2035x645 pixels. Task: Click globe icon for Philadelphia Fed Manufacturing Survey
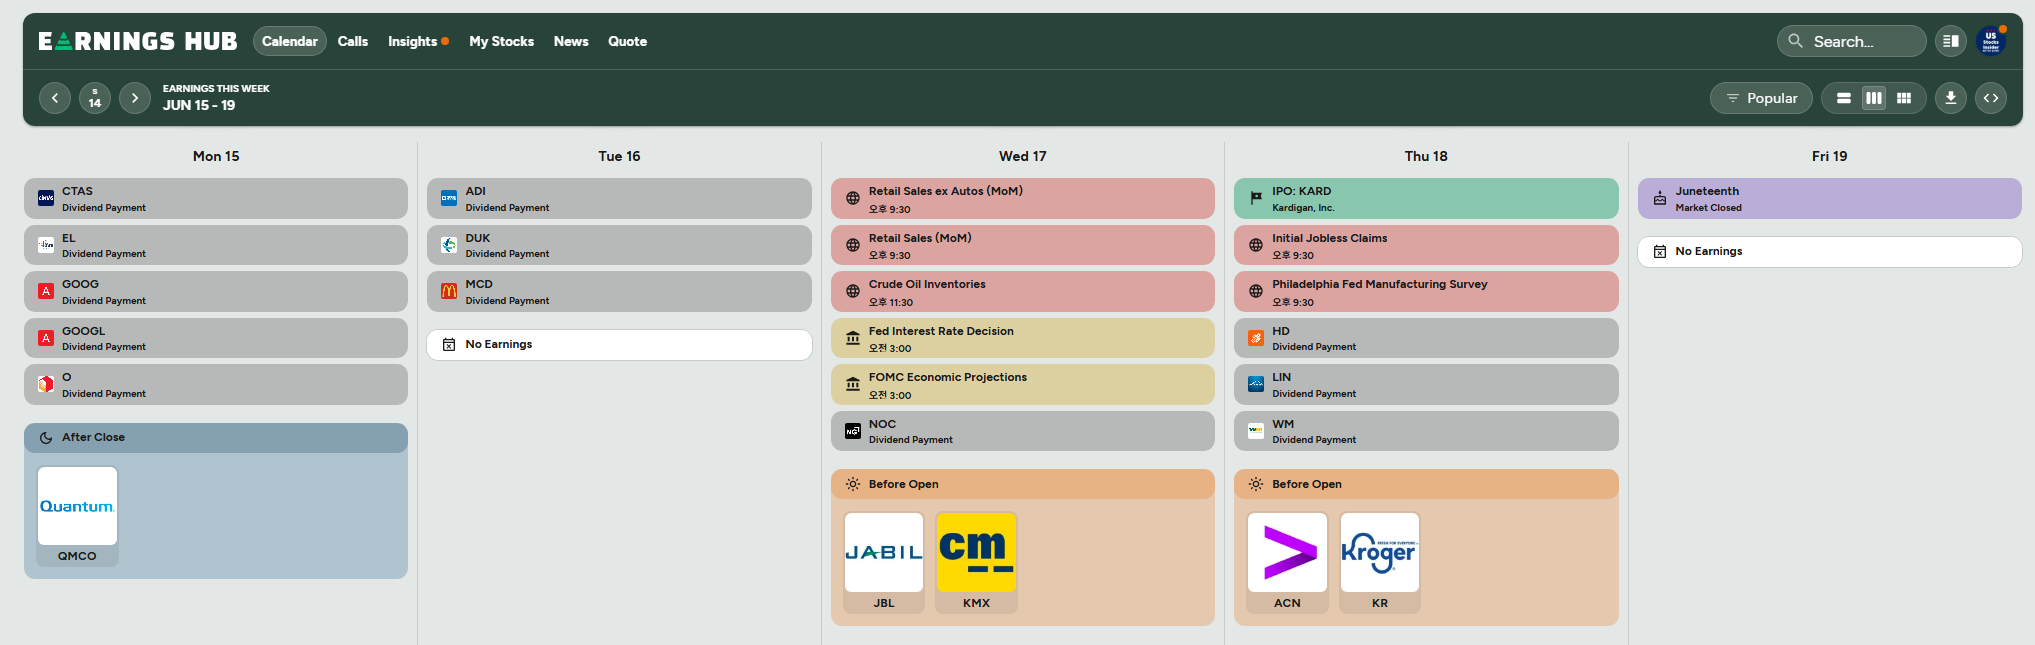click(1256, 291)
